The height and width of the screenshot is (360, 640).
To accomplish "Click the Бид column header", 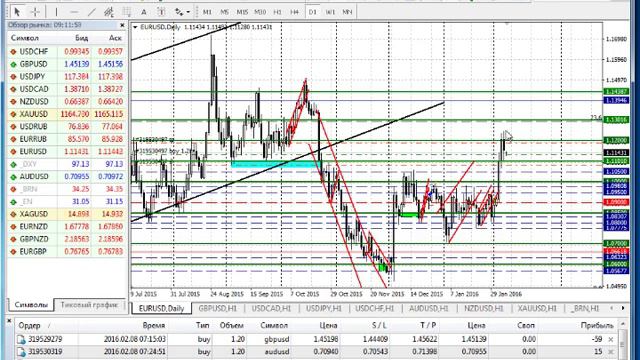I will pos(82,38).
